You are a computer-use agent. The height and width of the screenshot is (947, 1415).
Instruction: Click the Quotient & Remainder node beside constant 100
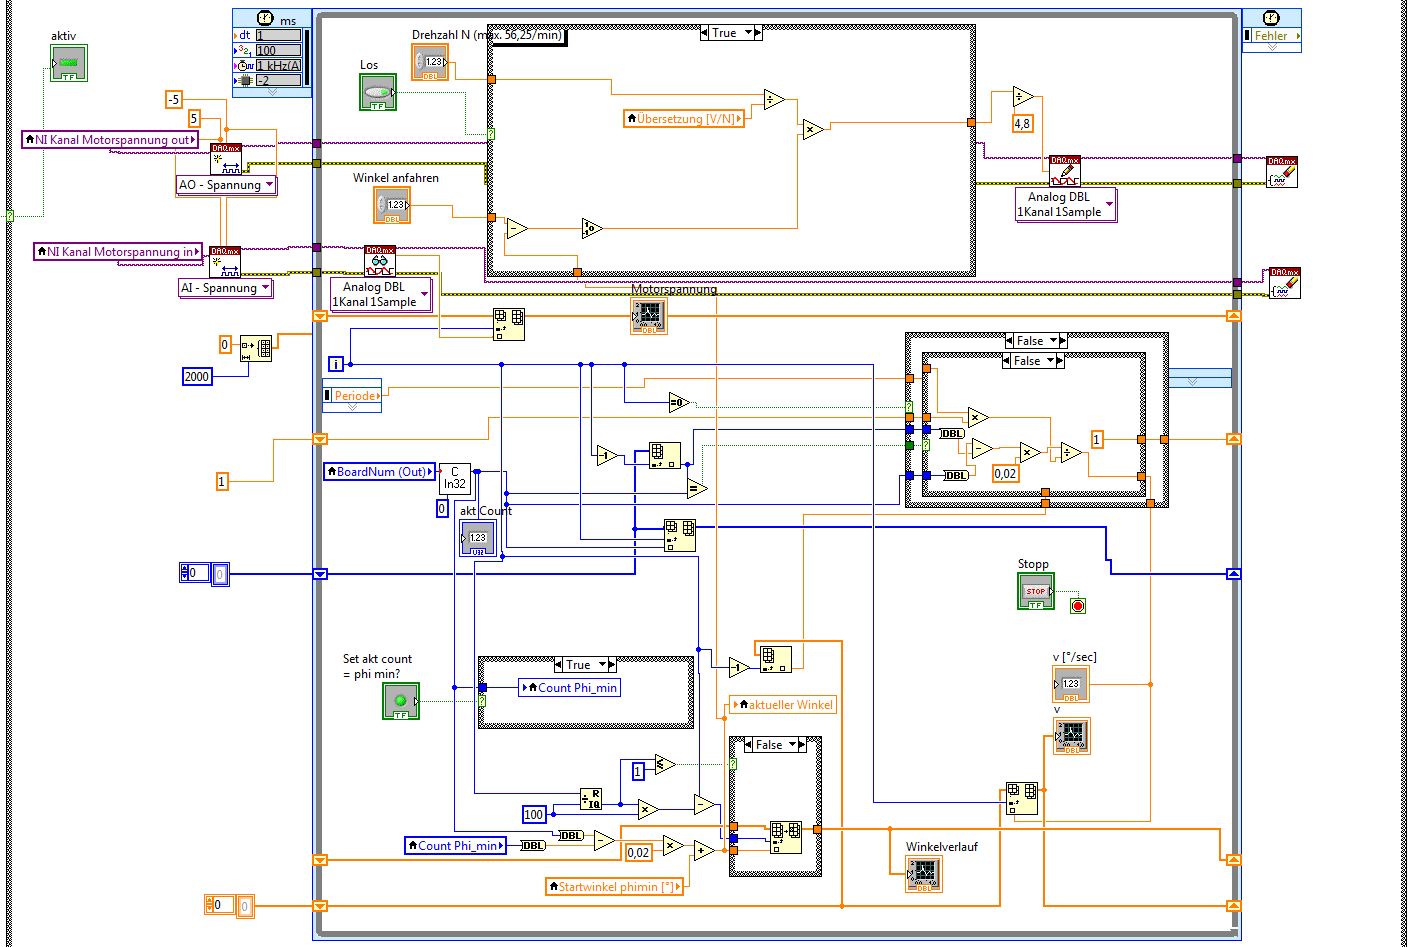[x=591, y=798]
